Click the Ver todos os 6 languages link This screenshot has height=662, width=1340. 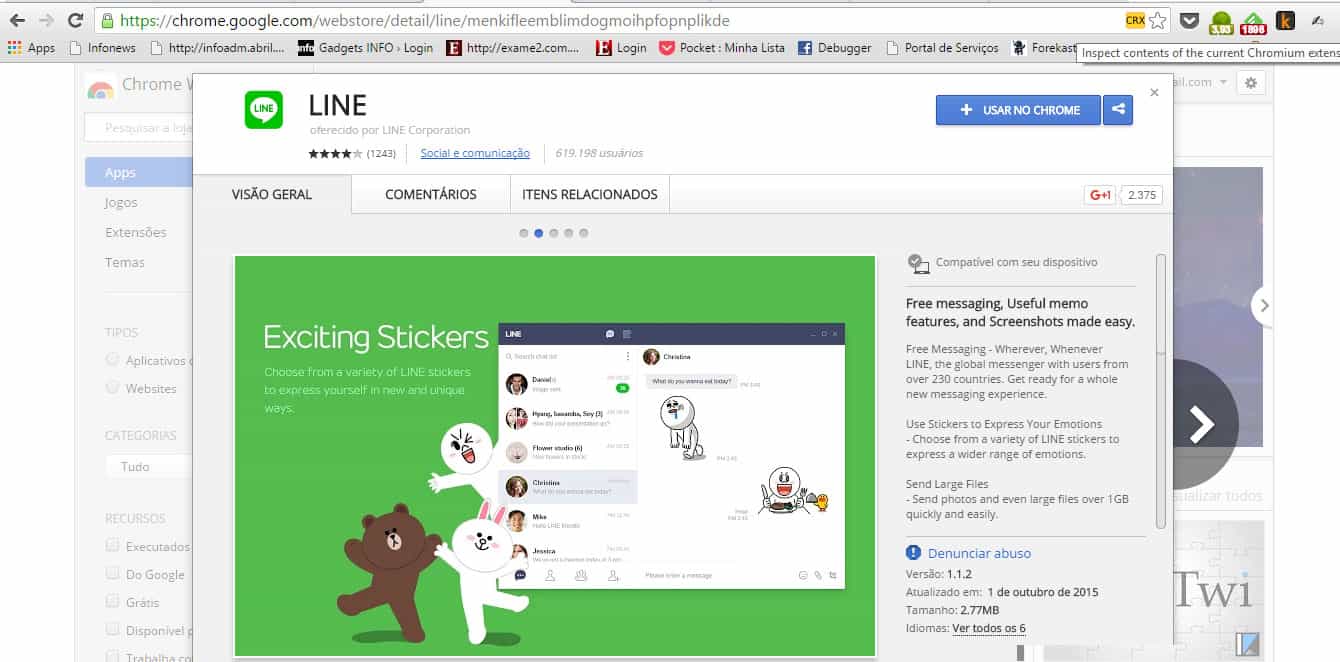coord(989,628)
